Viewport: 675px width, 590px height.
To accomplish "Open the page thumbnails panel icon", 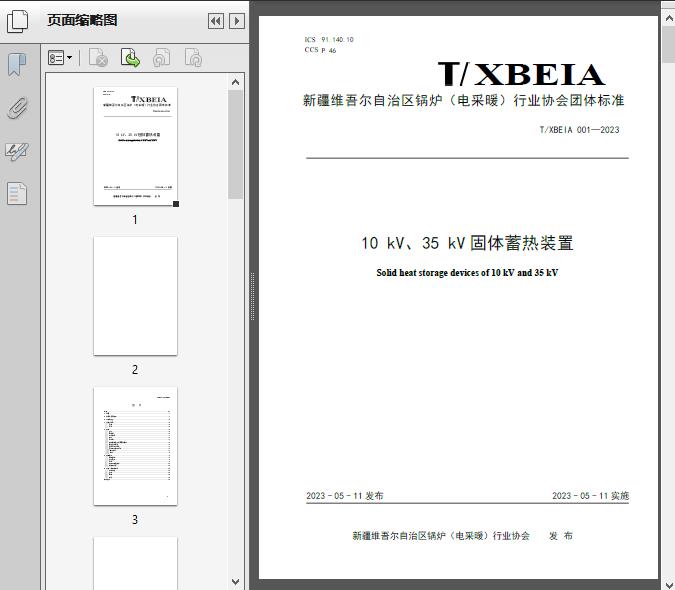I will click(17, 21).
